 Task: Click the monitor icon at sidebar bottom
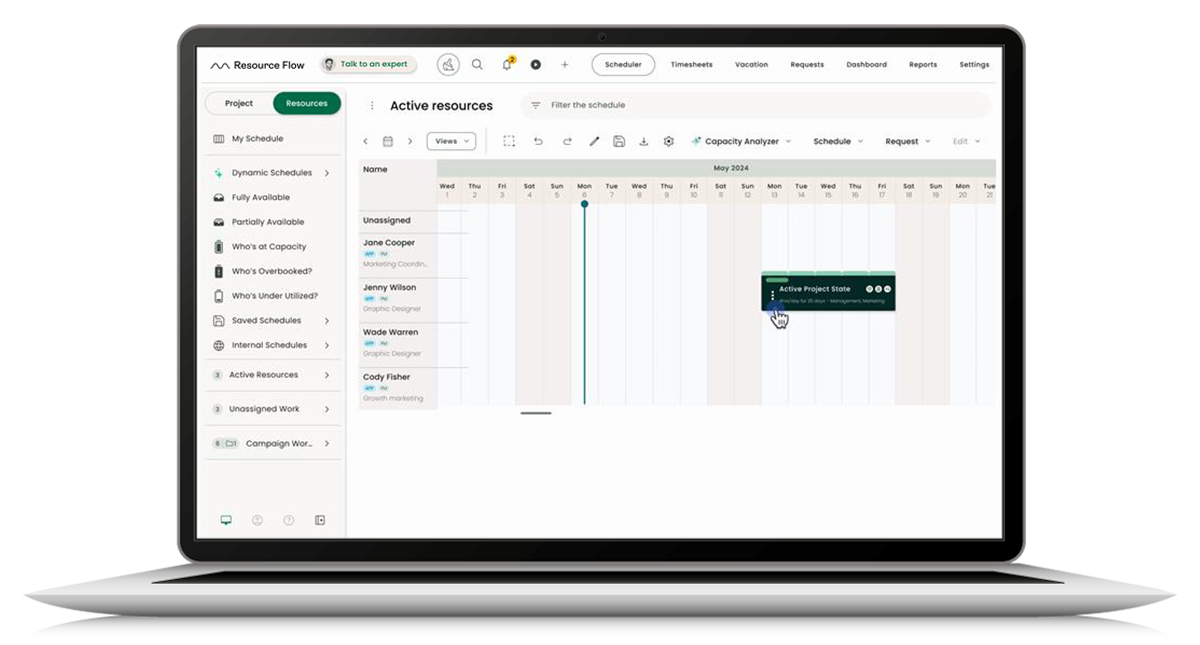click(x=226, y=520)
